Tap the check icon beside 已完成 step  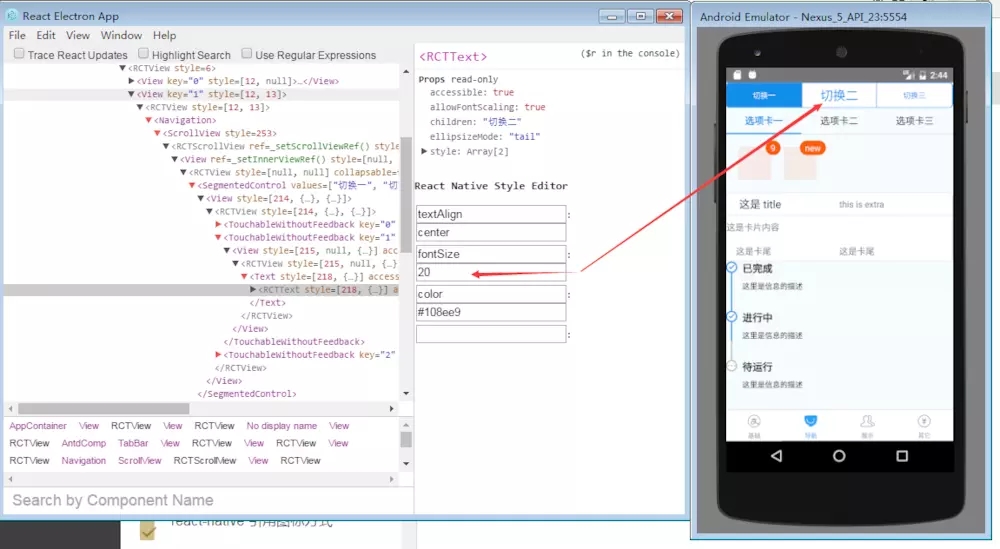732,268
